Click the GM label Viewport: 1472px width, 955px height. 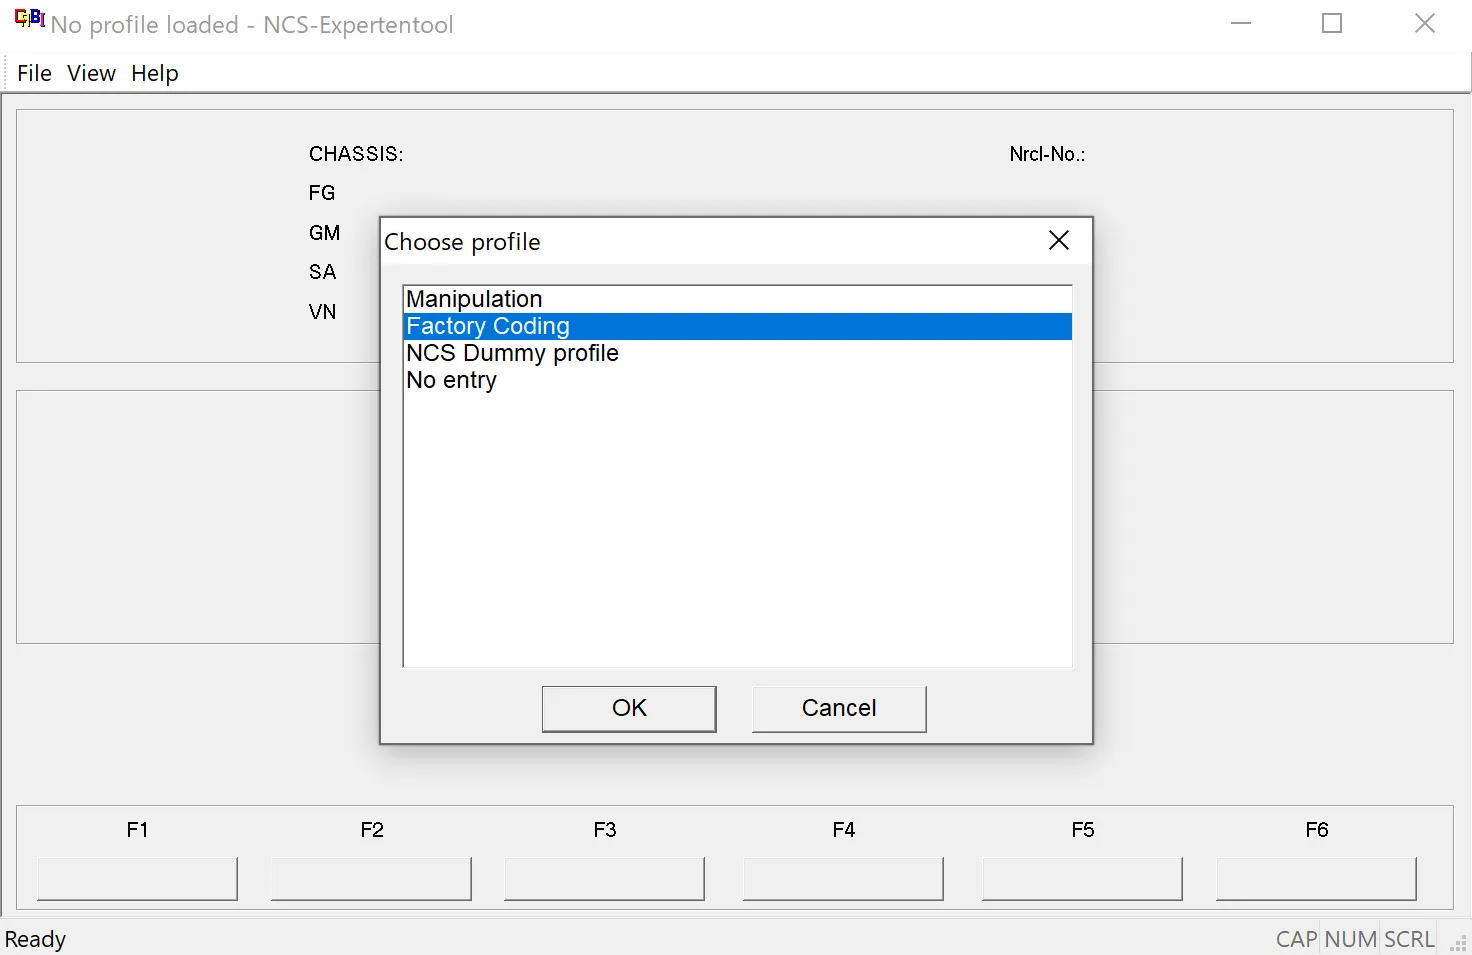(x=324, y=233)
